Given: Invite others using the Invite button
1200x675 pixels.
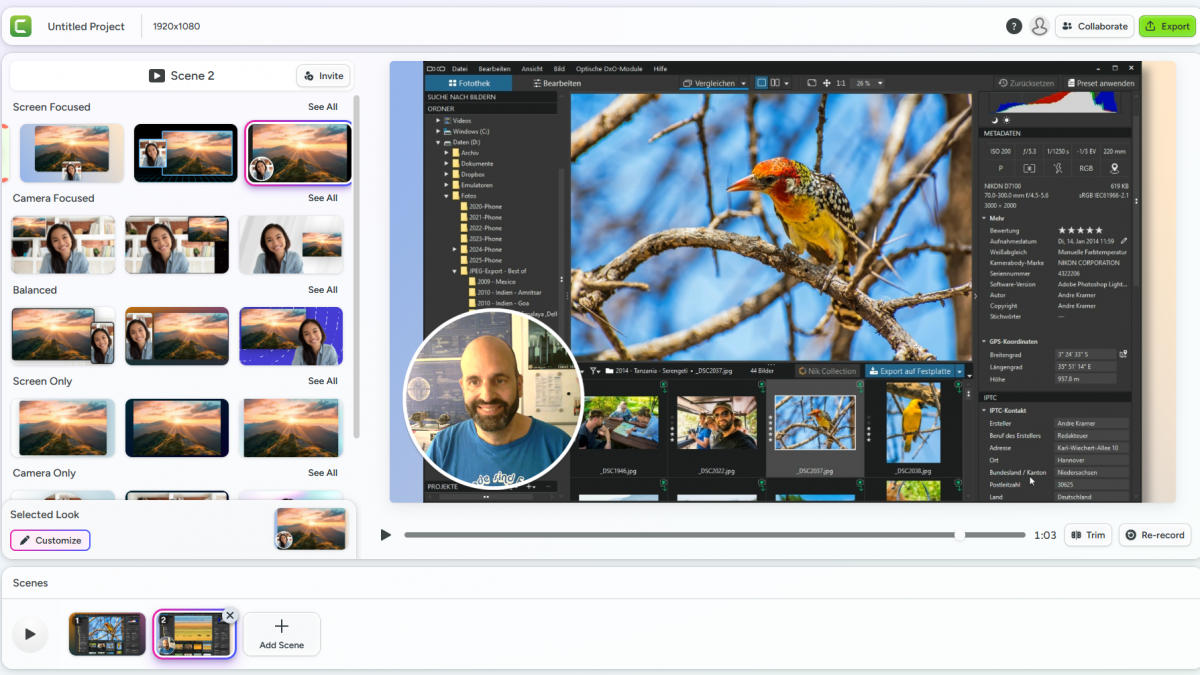Looking at the screenshot, I should coord(322,76).
